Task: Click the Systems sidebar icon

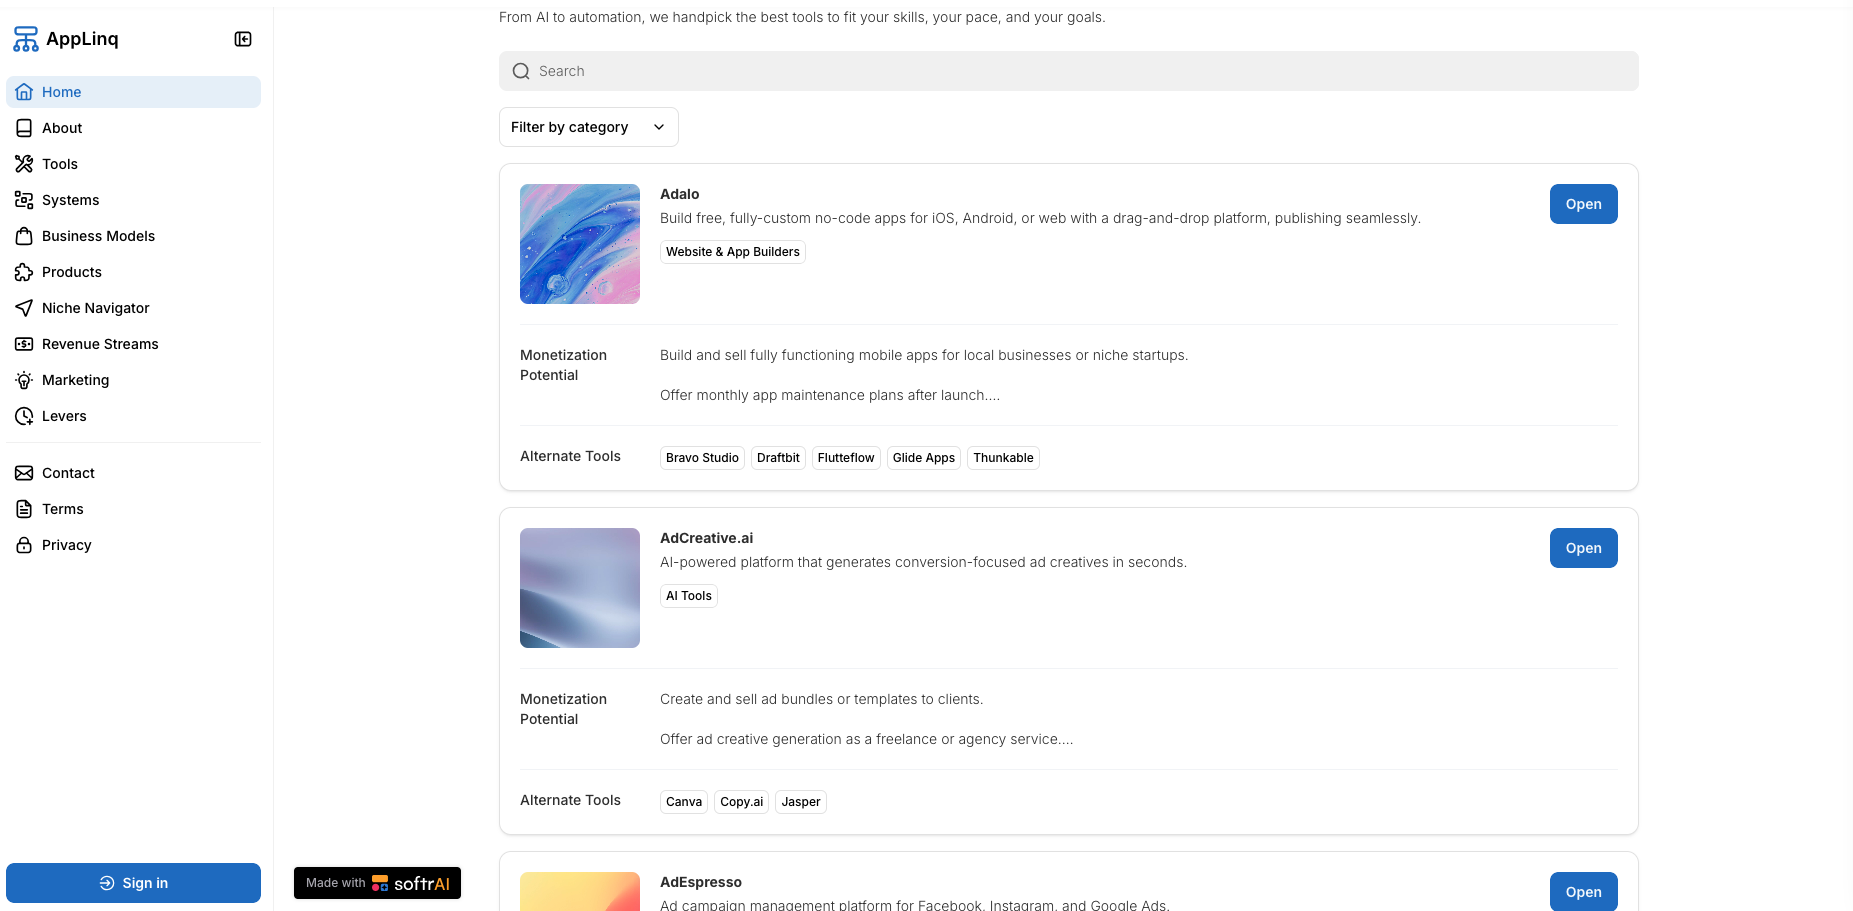Action: [24, 200]
